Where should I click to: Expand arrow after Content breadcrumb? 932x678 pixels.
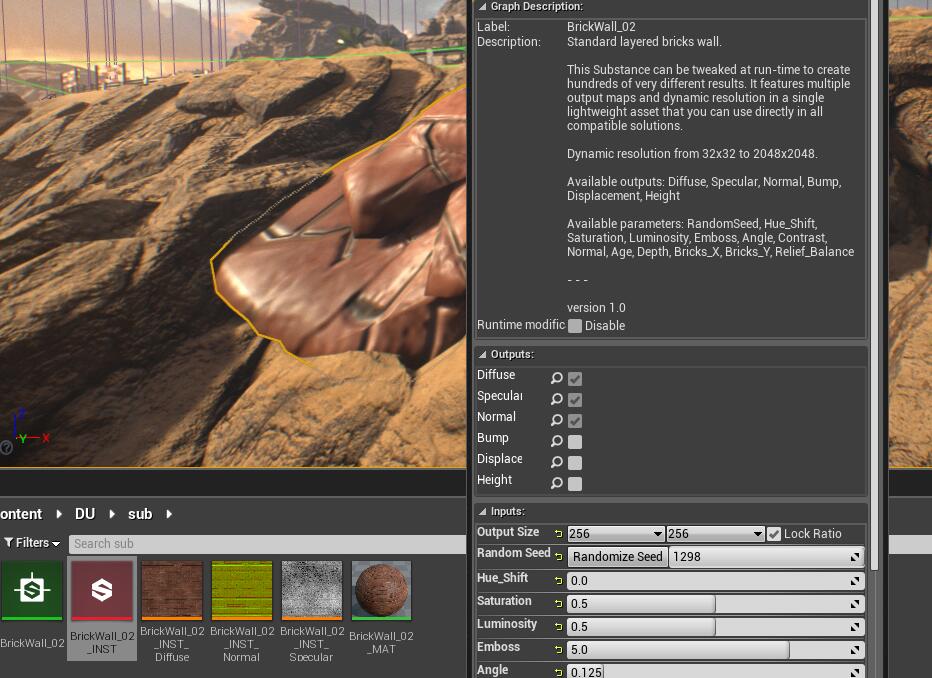[59, 513]
